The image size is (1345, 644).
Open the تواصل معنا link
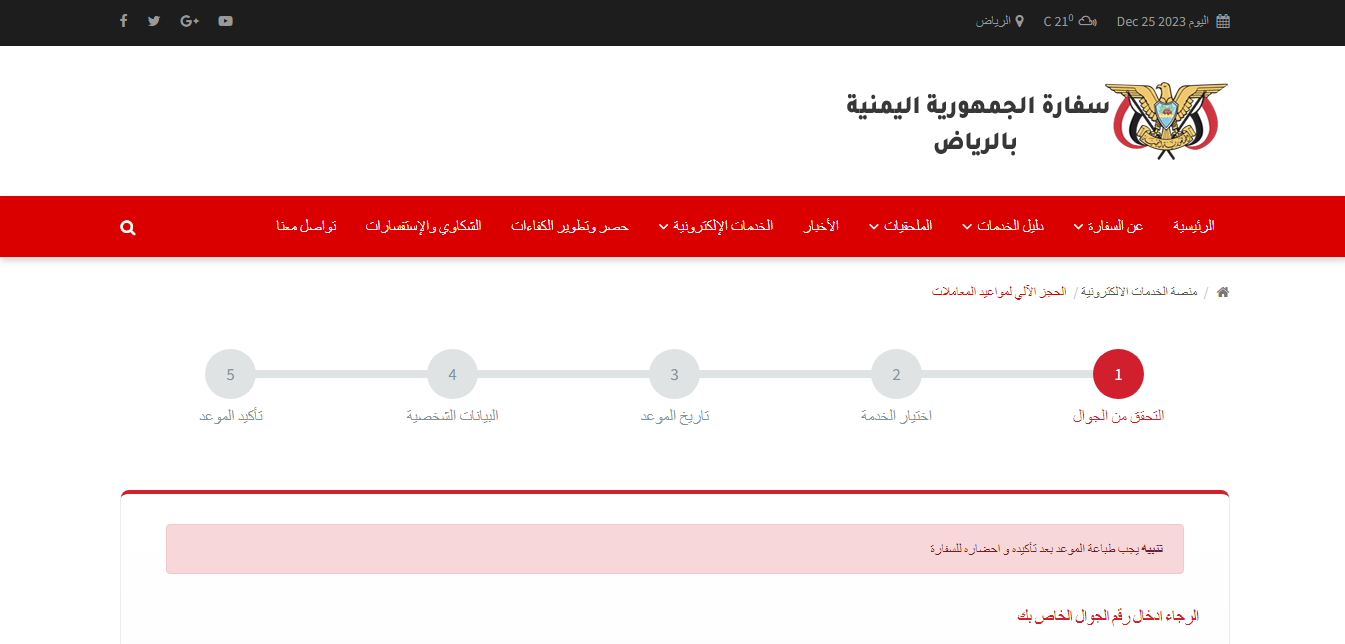coord(307,226)
